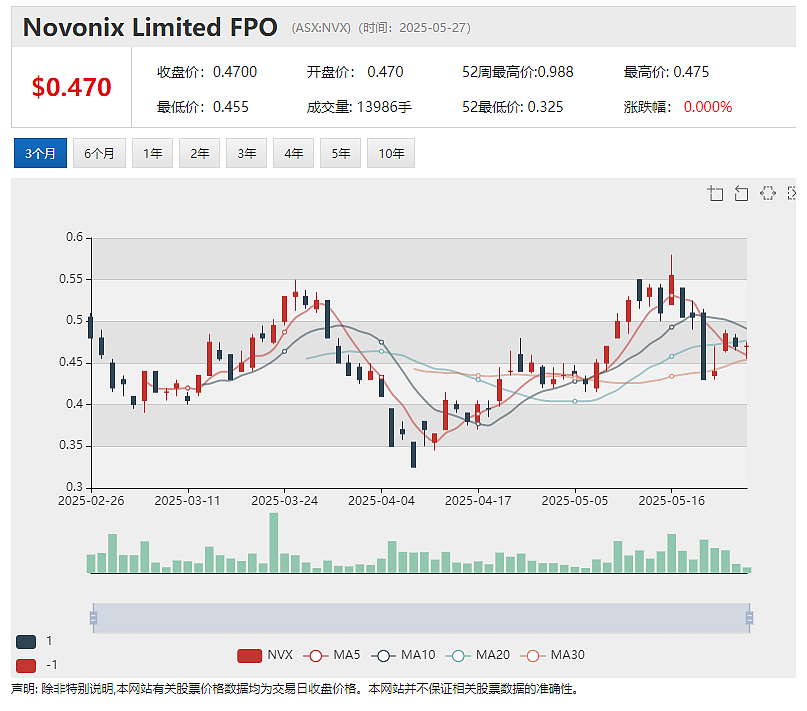Image resolution: width=807 pixels, height=711 pixels.
Task: Grab the right handle of zoom slider
Action: click(x=749, y=618)
